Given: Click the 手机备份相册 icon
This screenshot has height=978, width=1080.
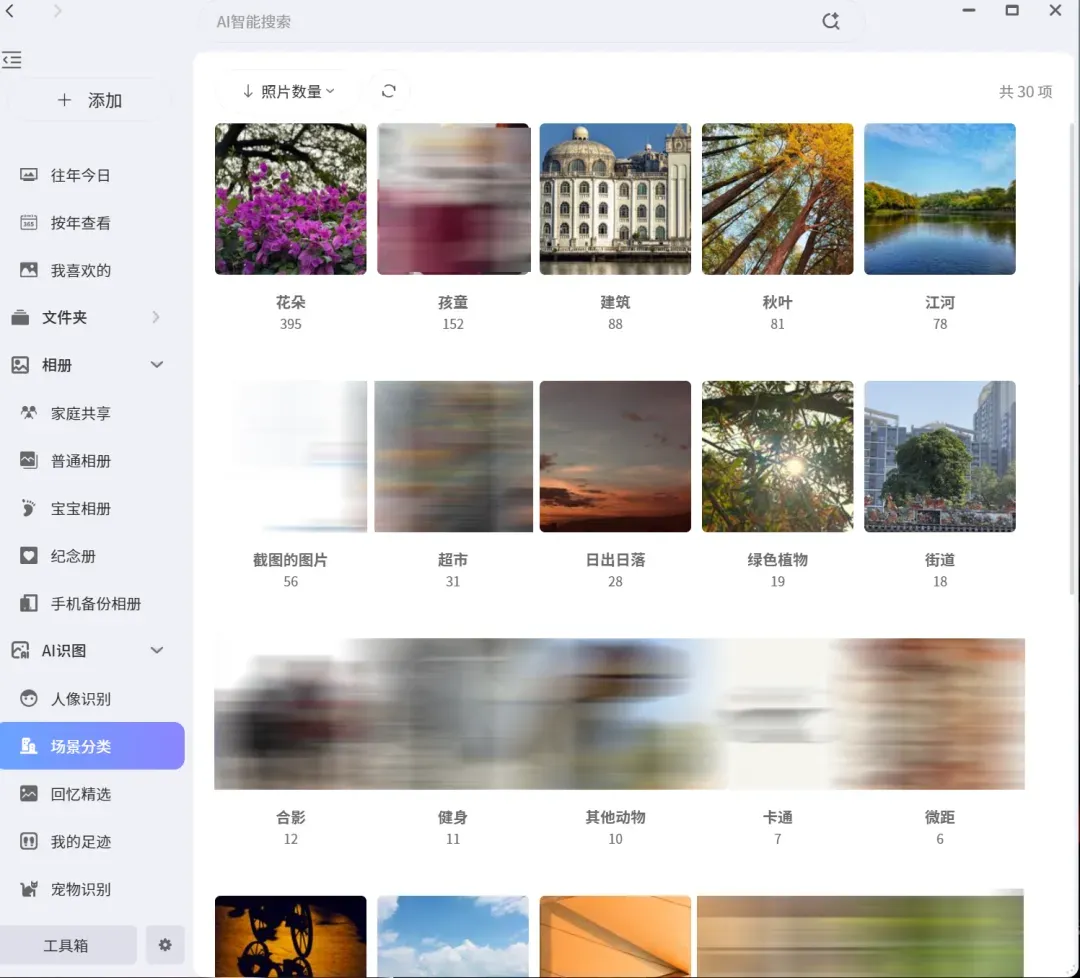Looking at the screenshot, I should (29, 603).
